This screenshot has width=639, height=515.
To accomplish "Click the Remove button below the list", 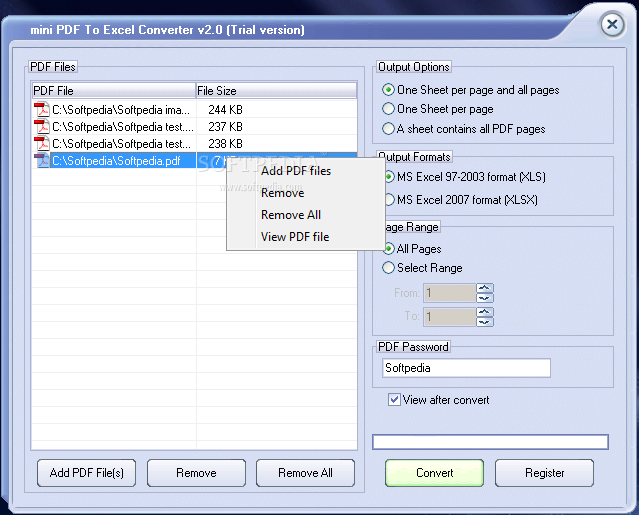I will [x=196, y=473].
